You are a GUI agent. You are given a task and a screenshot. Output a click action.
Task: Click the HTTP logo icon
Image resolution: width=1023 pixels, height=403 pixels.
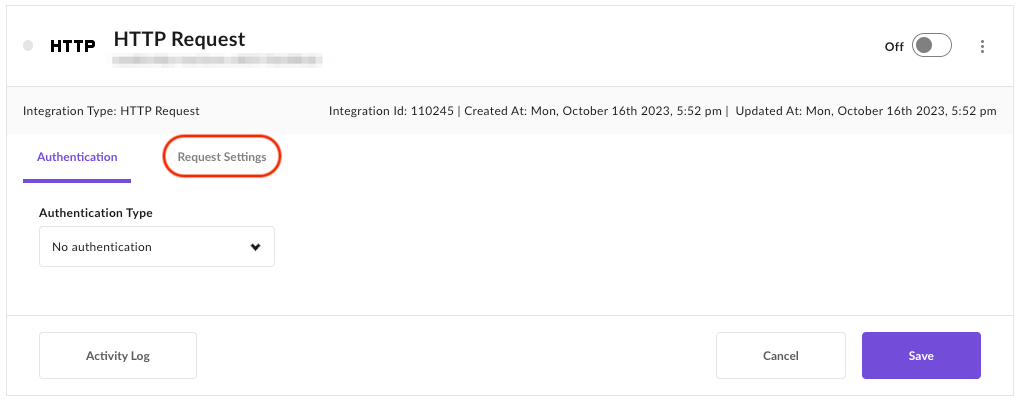tap(73, 46)
